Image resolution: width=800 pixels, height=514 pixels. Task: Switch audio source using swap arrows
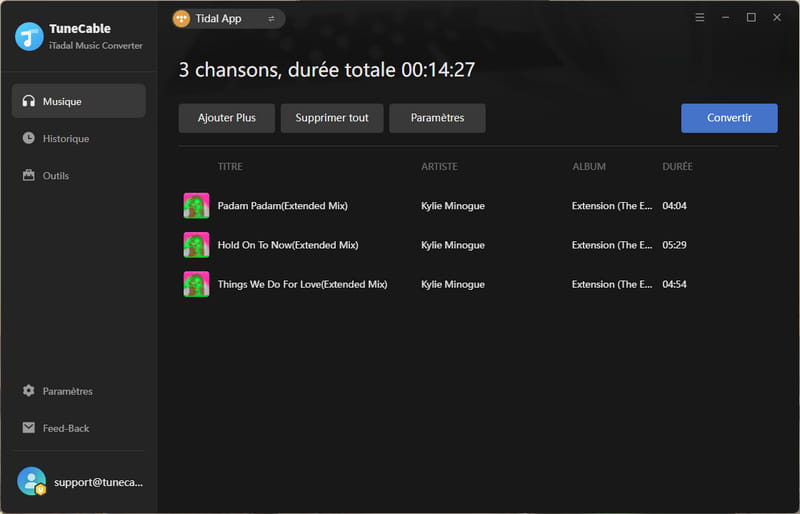[271, 19]
